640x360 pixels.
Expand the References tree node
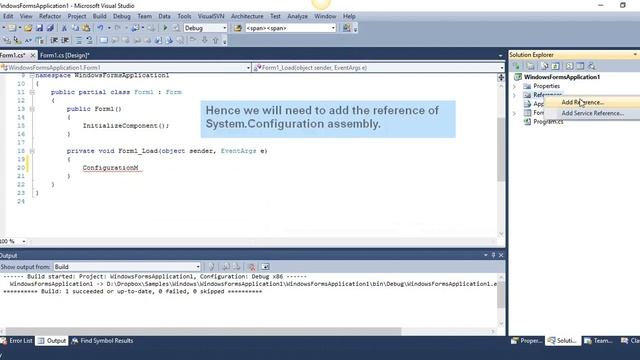point(514,95)
